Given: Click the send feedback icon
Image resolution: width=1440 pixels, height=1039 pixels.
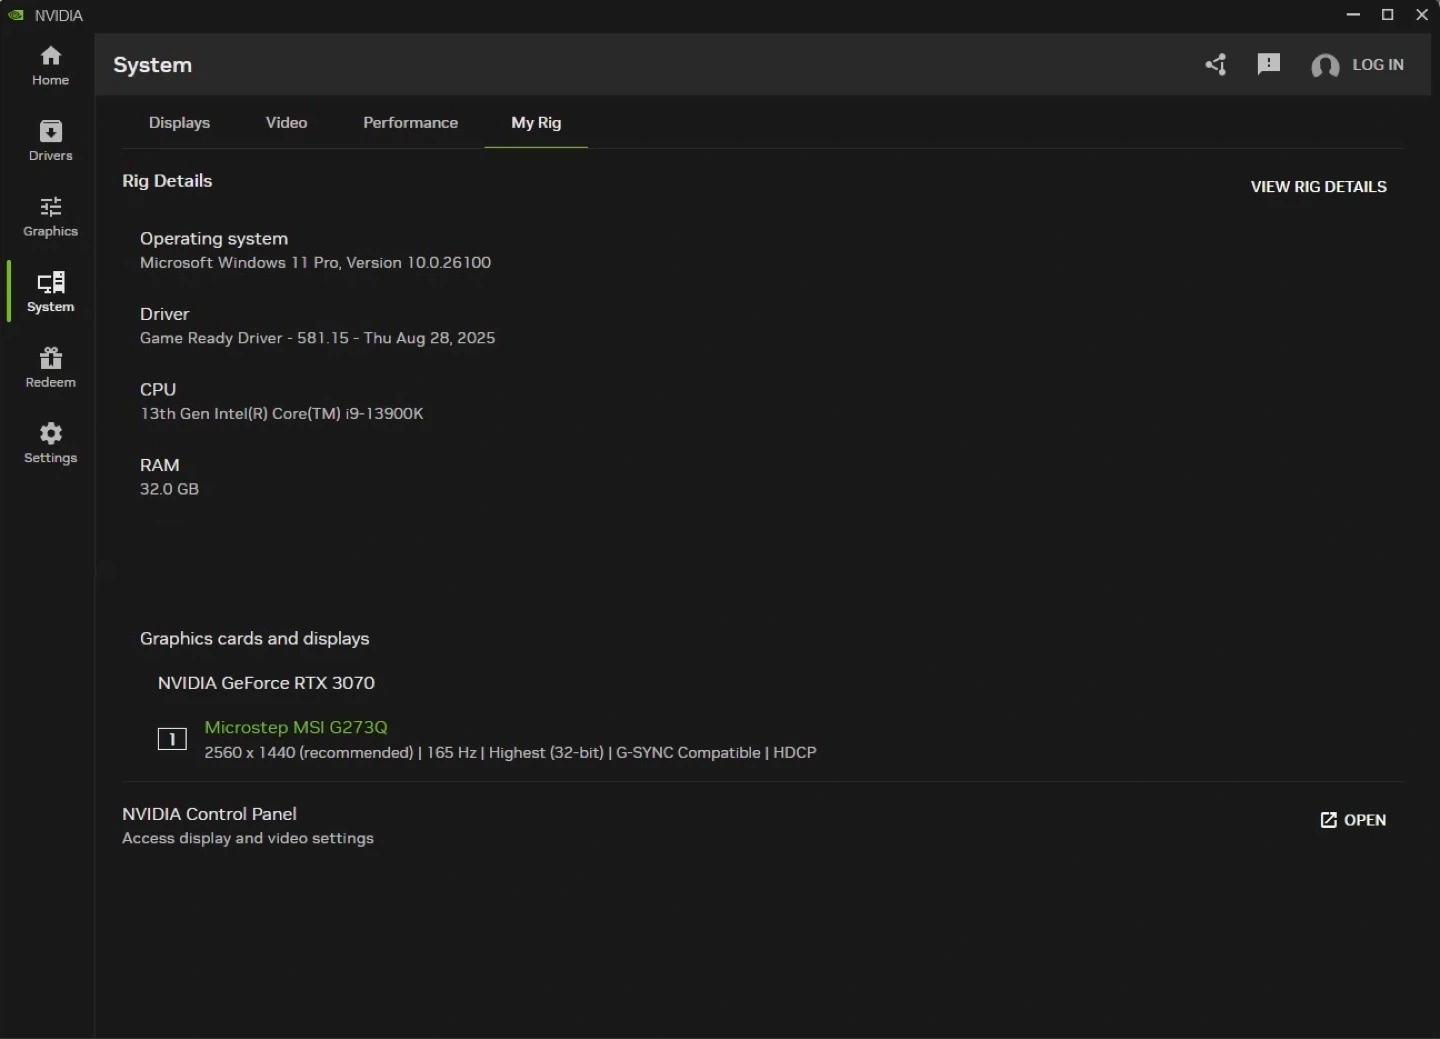Looking at the screenshot, I should (1269, 65).
